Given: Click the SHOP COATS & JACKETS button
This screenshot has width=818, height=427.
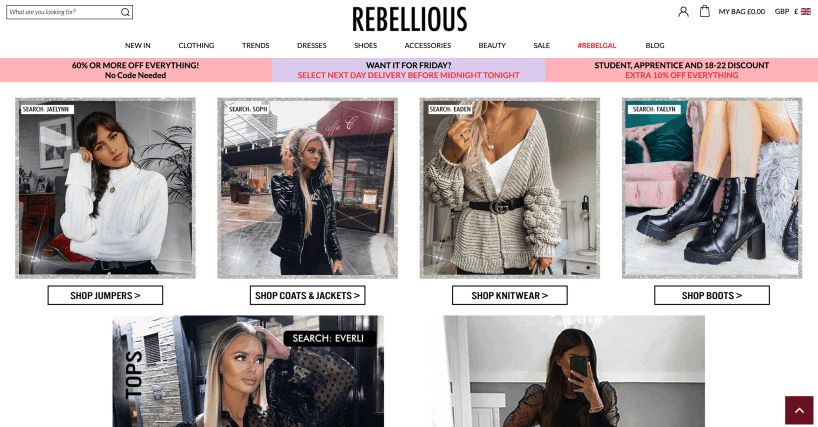Looking at the screenshot, I should pyautogui.click(x=307, y=295).
